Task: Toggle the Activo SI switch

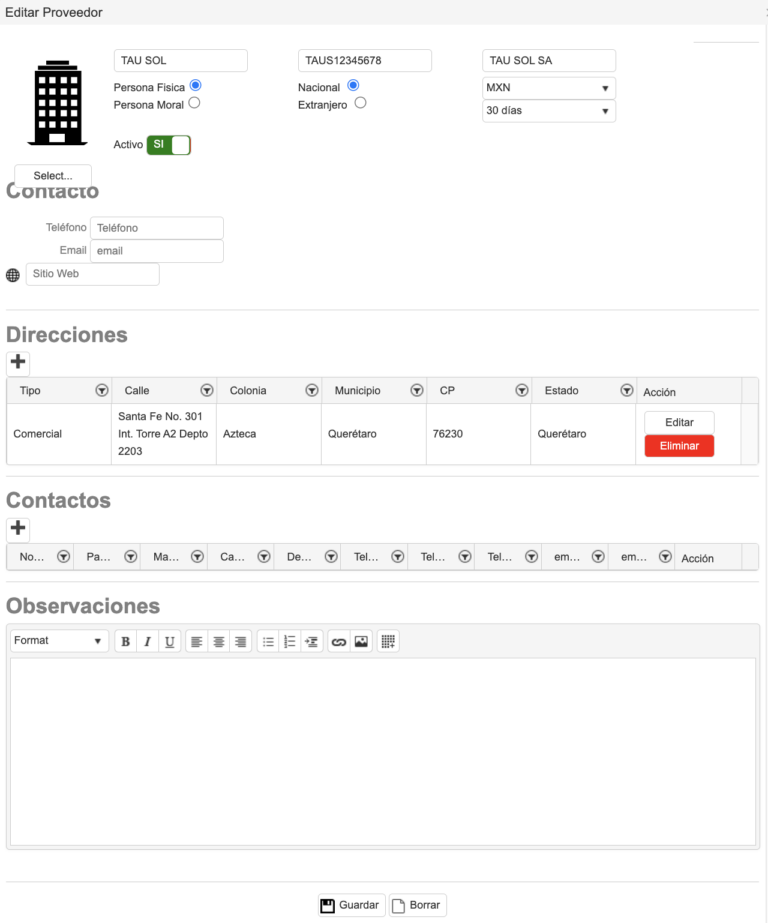Action: point(169,145)
